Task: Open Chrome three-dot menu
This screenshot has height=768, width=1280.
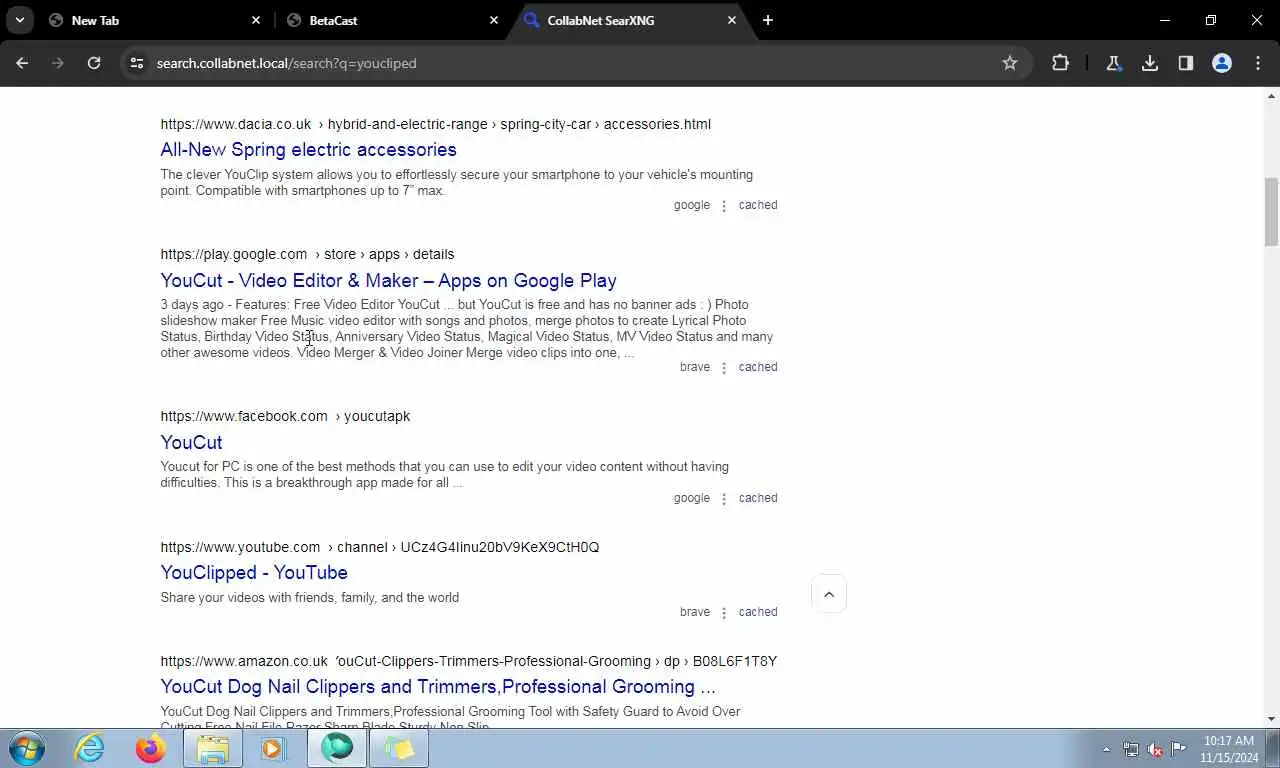Action: point(1258,63)
